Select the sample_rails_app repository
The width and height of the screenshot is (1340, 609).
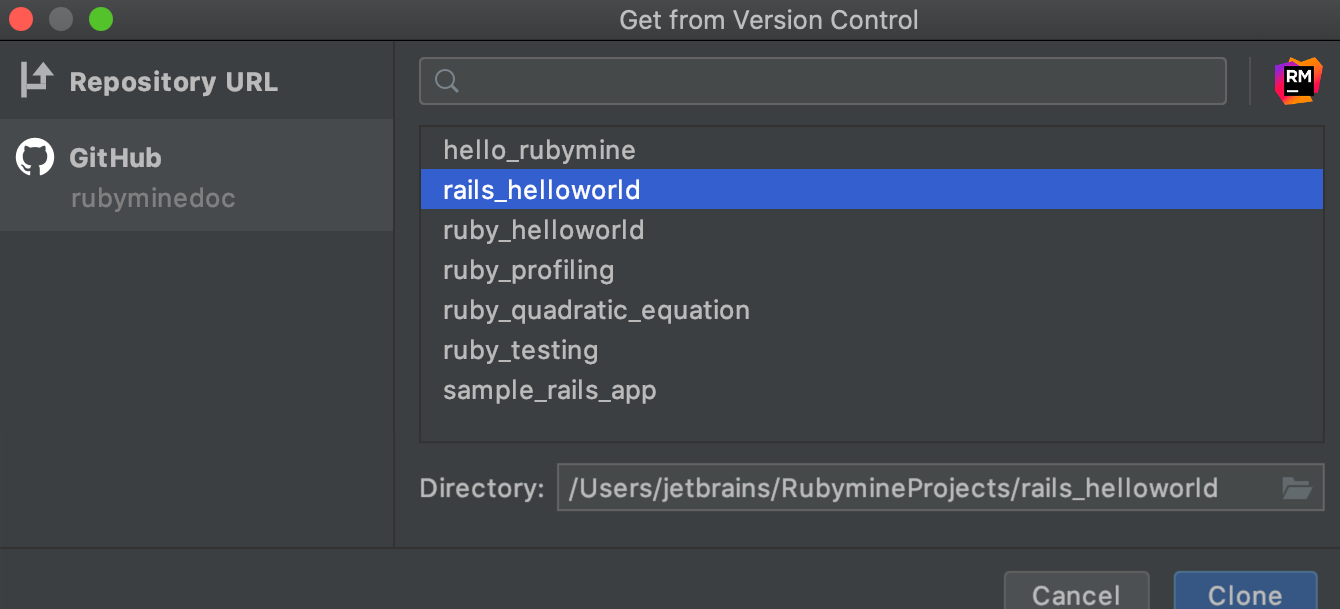[549, 390]
